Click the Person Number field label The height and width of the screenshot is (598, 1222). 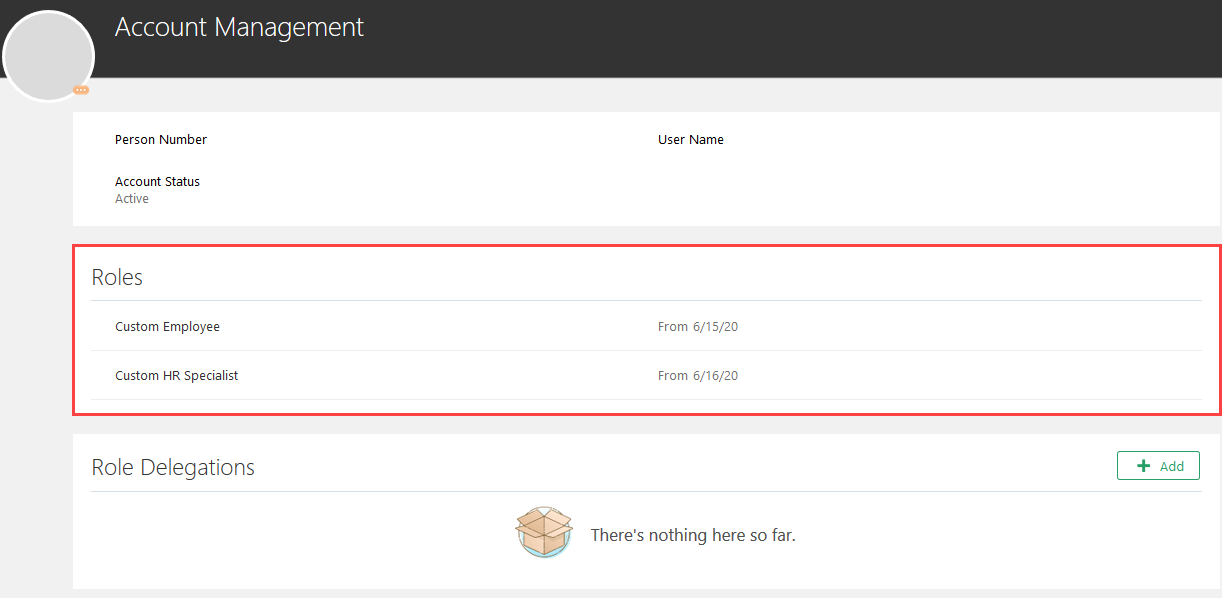pyautogui.click(x=161, y=139)
